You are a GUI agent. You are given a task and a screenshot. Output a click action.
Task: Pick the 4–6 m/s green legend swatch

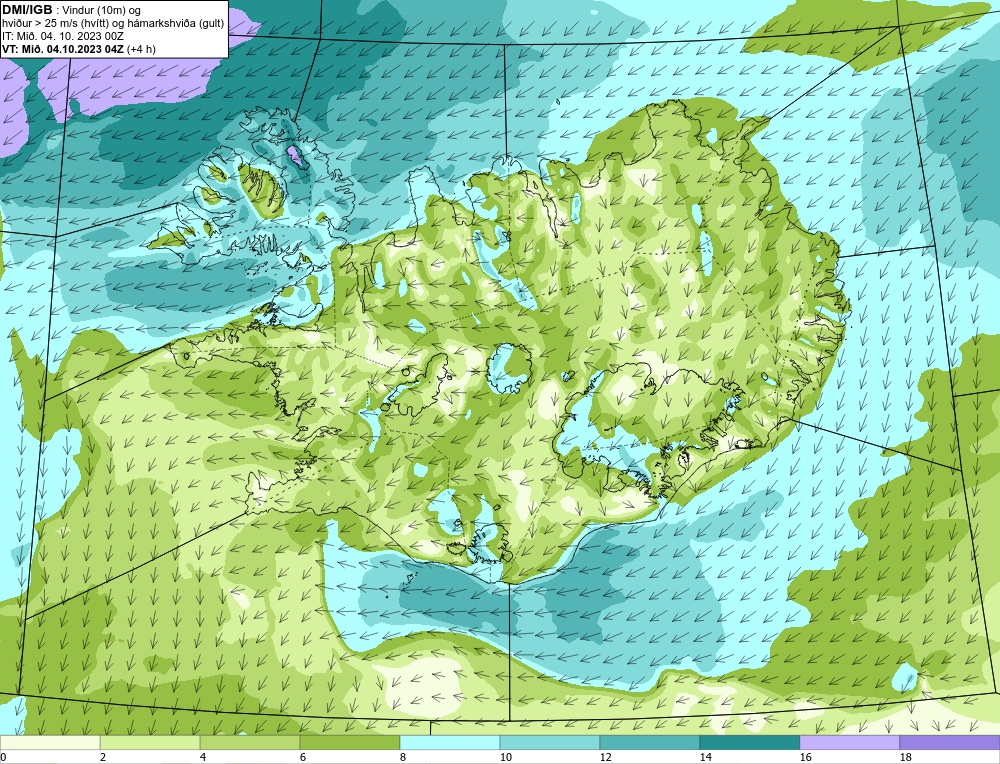250,742
